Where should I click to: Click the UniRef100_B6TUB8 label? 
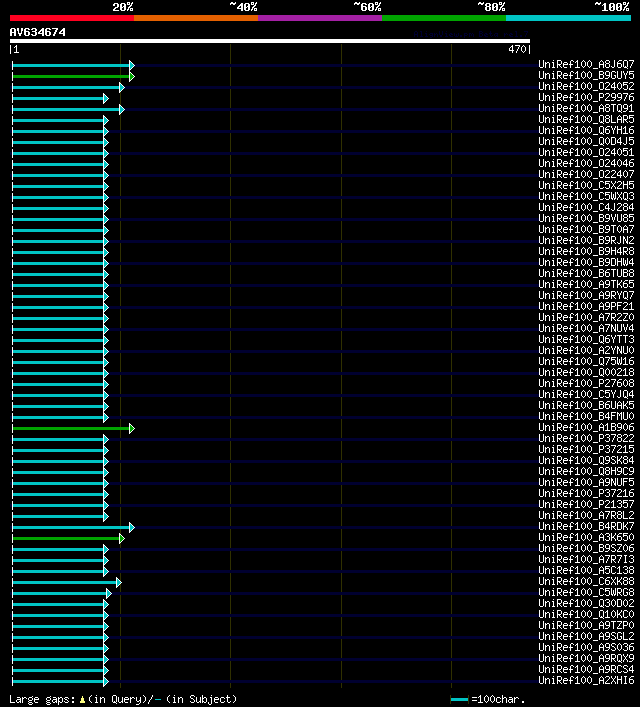[586, 273]
